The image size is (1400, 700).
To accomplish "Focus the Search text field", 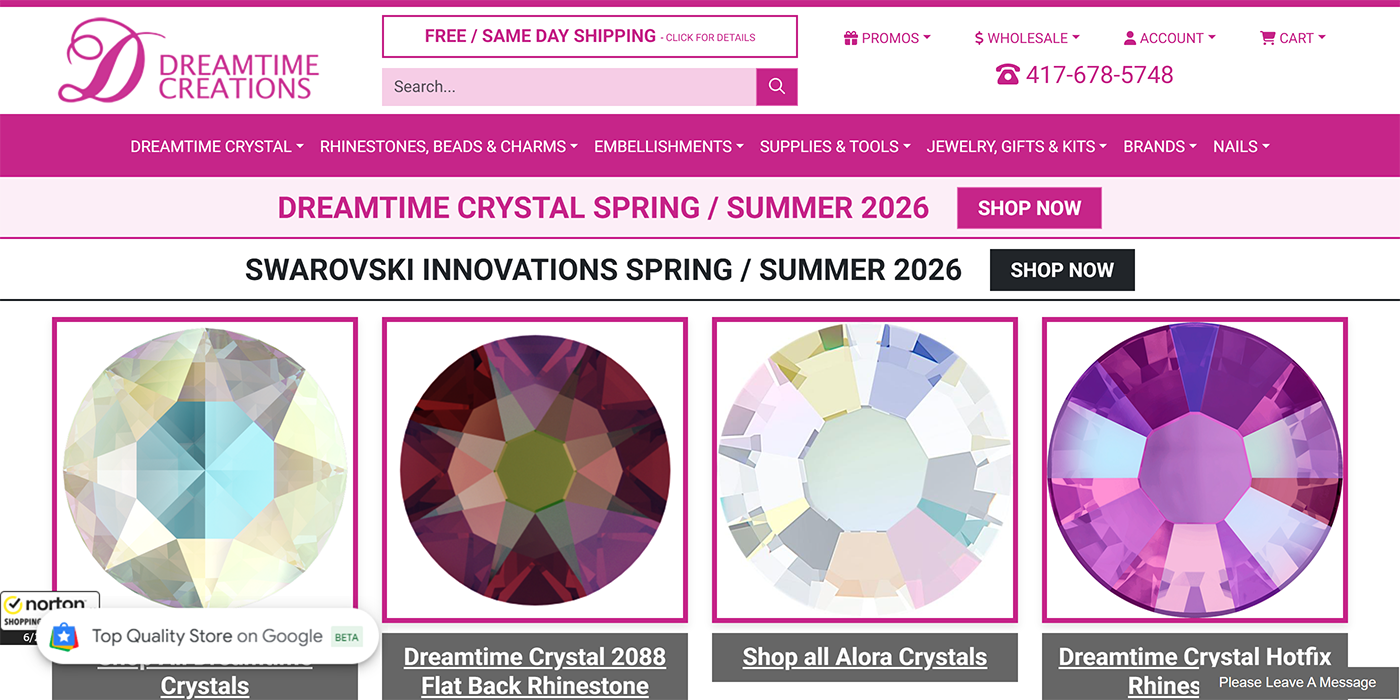I will [x=568, y=87].
